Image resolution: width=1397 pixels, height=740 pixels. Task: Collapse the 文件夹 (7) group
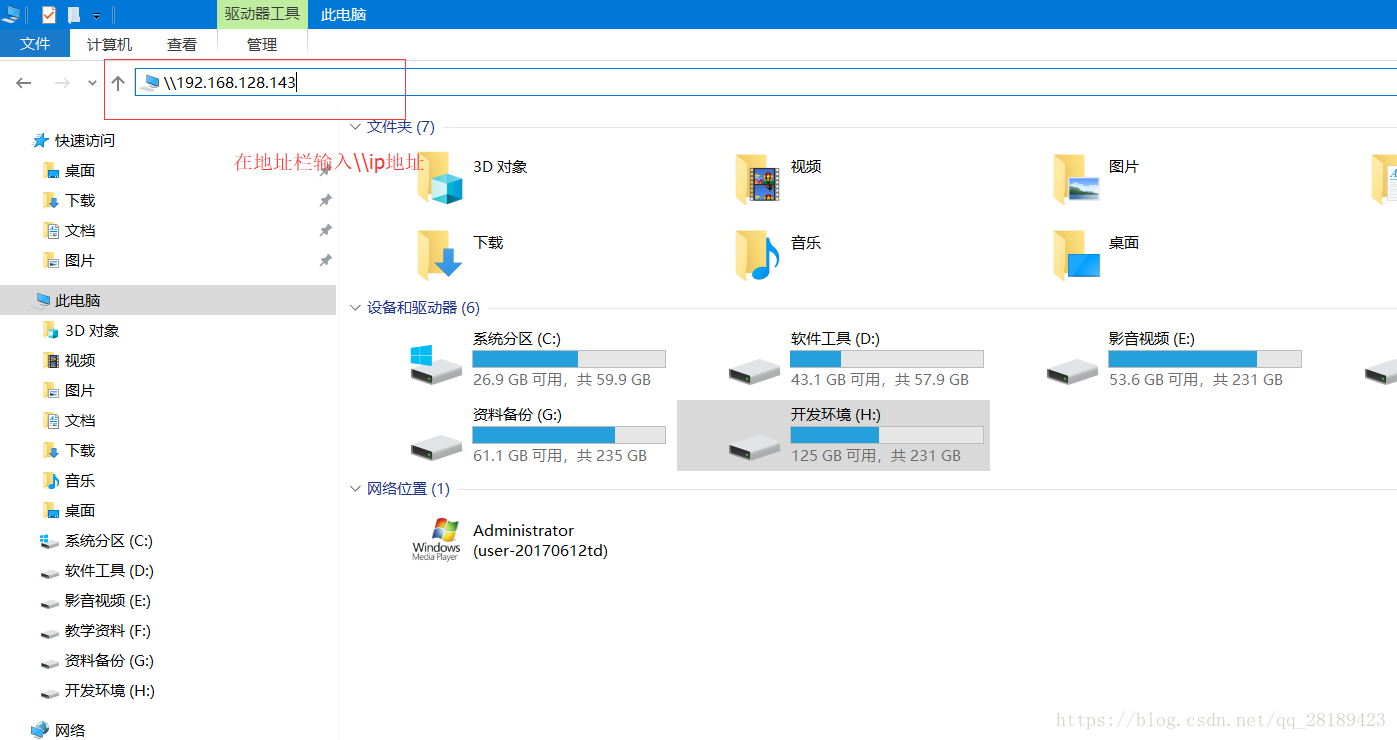[x=355, y=127]
